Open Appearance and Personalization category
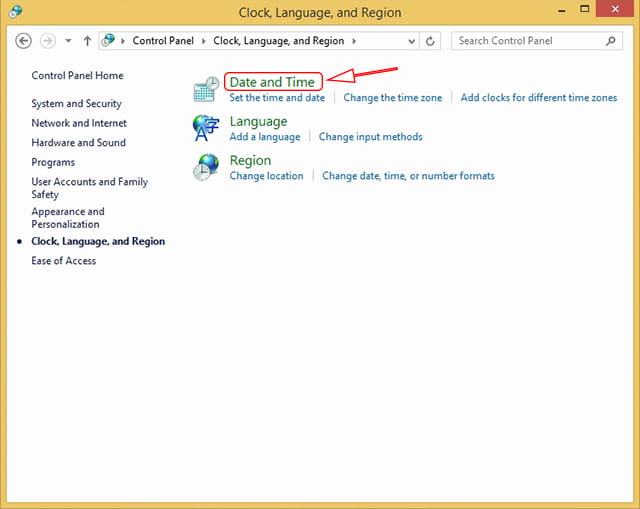 pos(68,218)
